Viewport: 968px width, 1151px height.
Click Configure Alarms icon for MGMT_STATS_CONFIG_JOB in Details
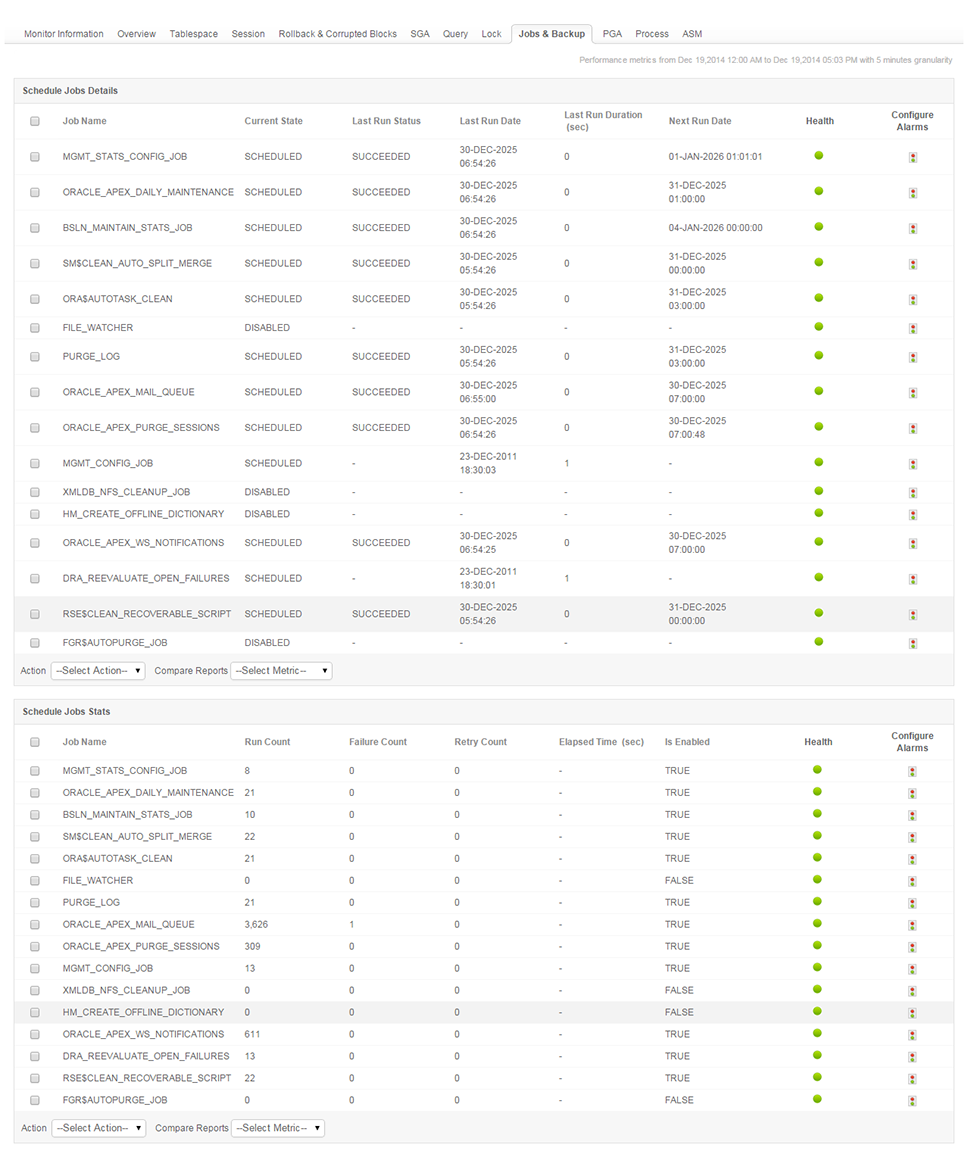913,158
